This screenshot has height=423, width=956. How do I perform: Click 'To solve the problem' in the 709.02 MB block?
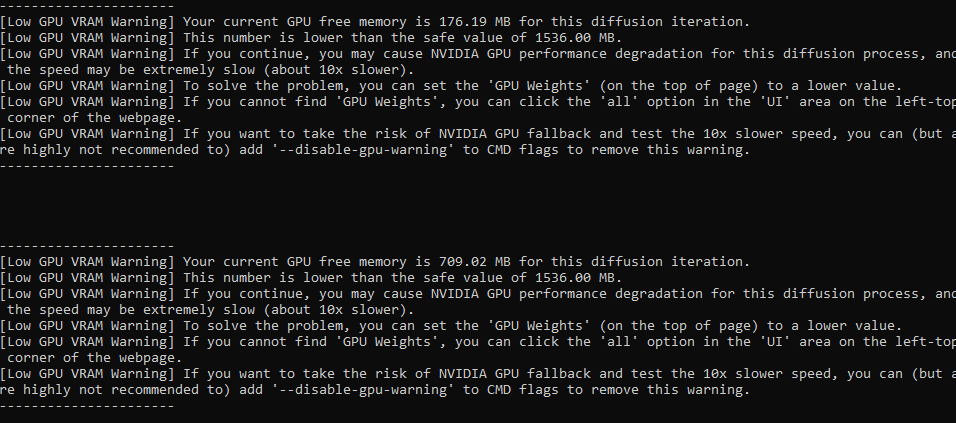263,326
